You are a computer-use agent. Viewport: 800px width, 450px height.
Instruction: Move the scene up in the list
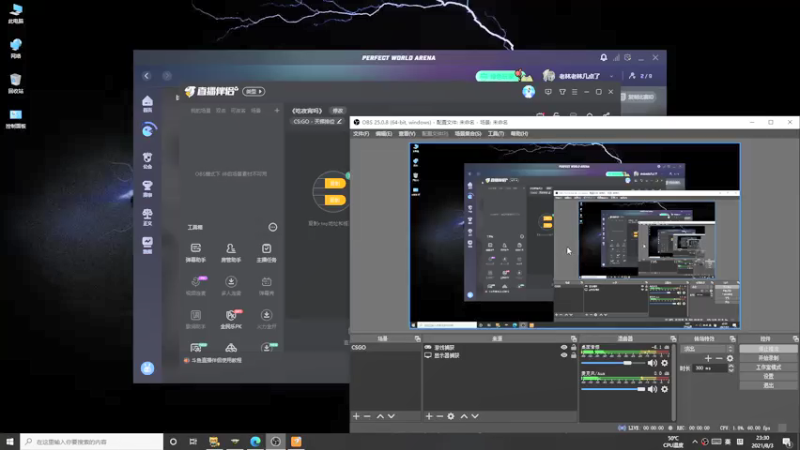380,416
